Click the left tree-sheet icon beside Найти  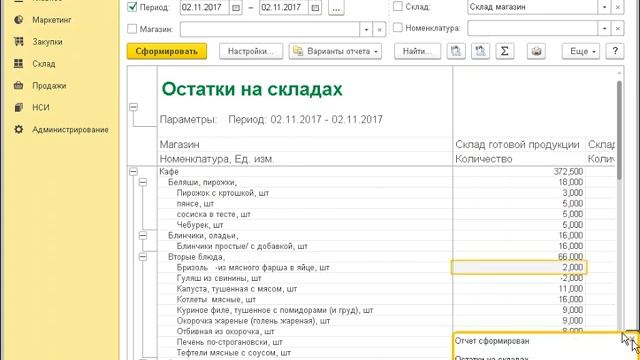456,51
